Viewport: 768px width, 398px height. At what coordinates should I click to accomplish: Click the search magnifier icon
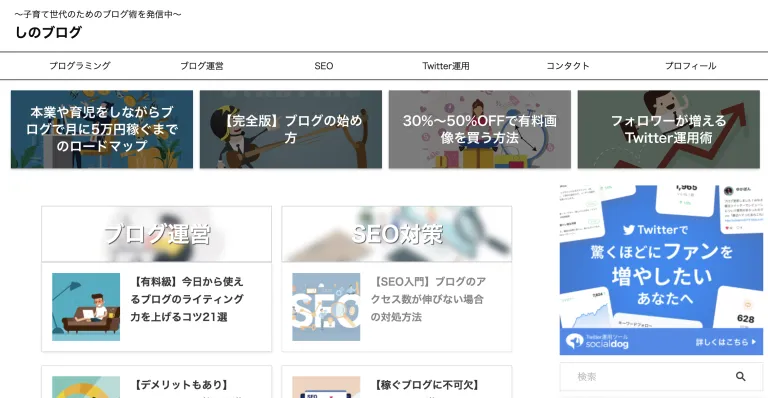(x=740, y=376)
